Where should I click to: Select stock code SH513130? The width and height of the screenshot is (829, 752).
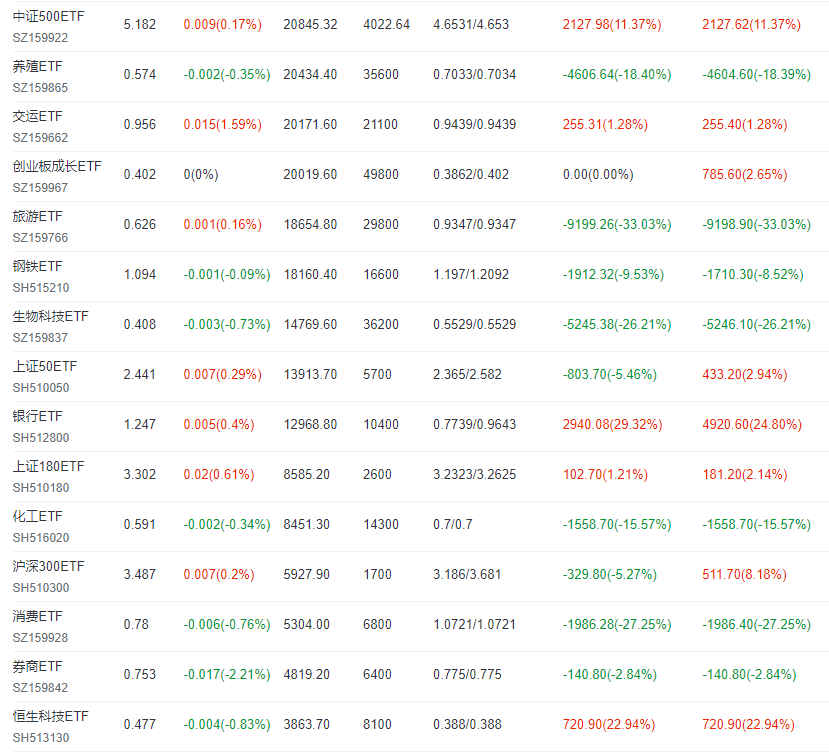coord(41,738)
